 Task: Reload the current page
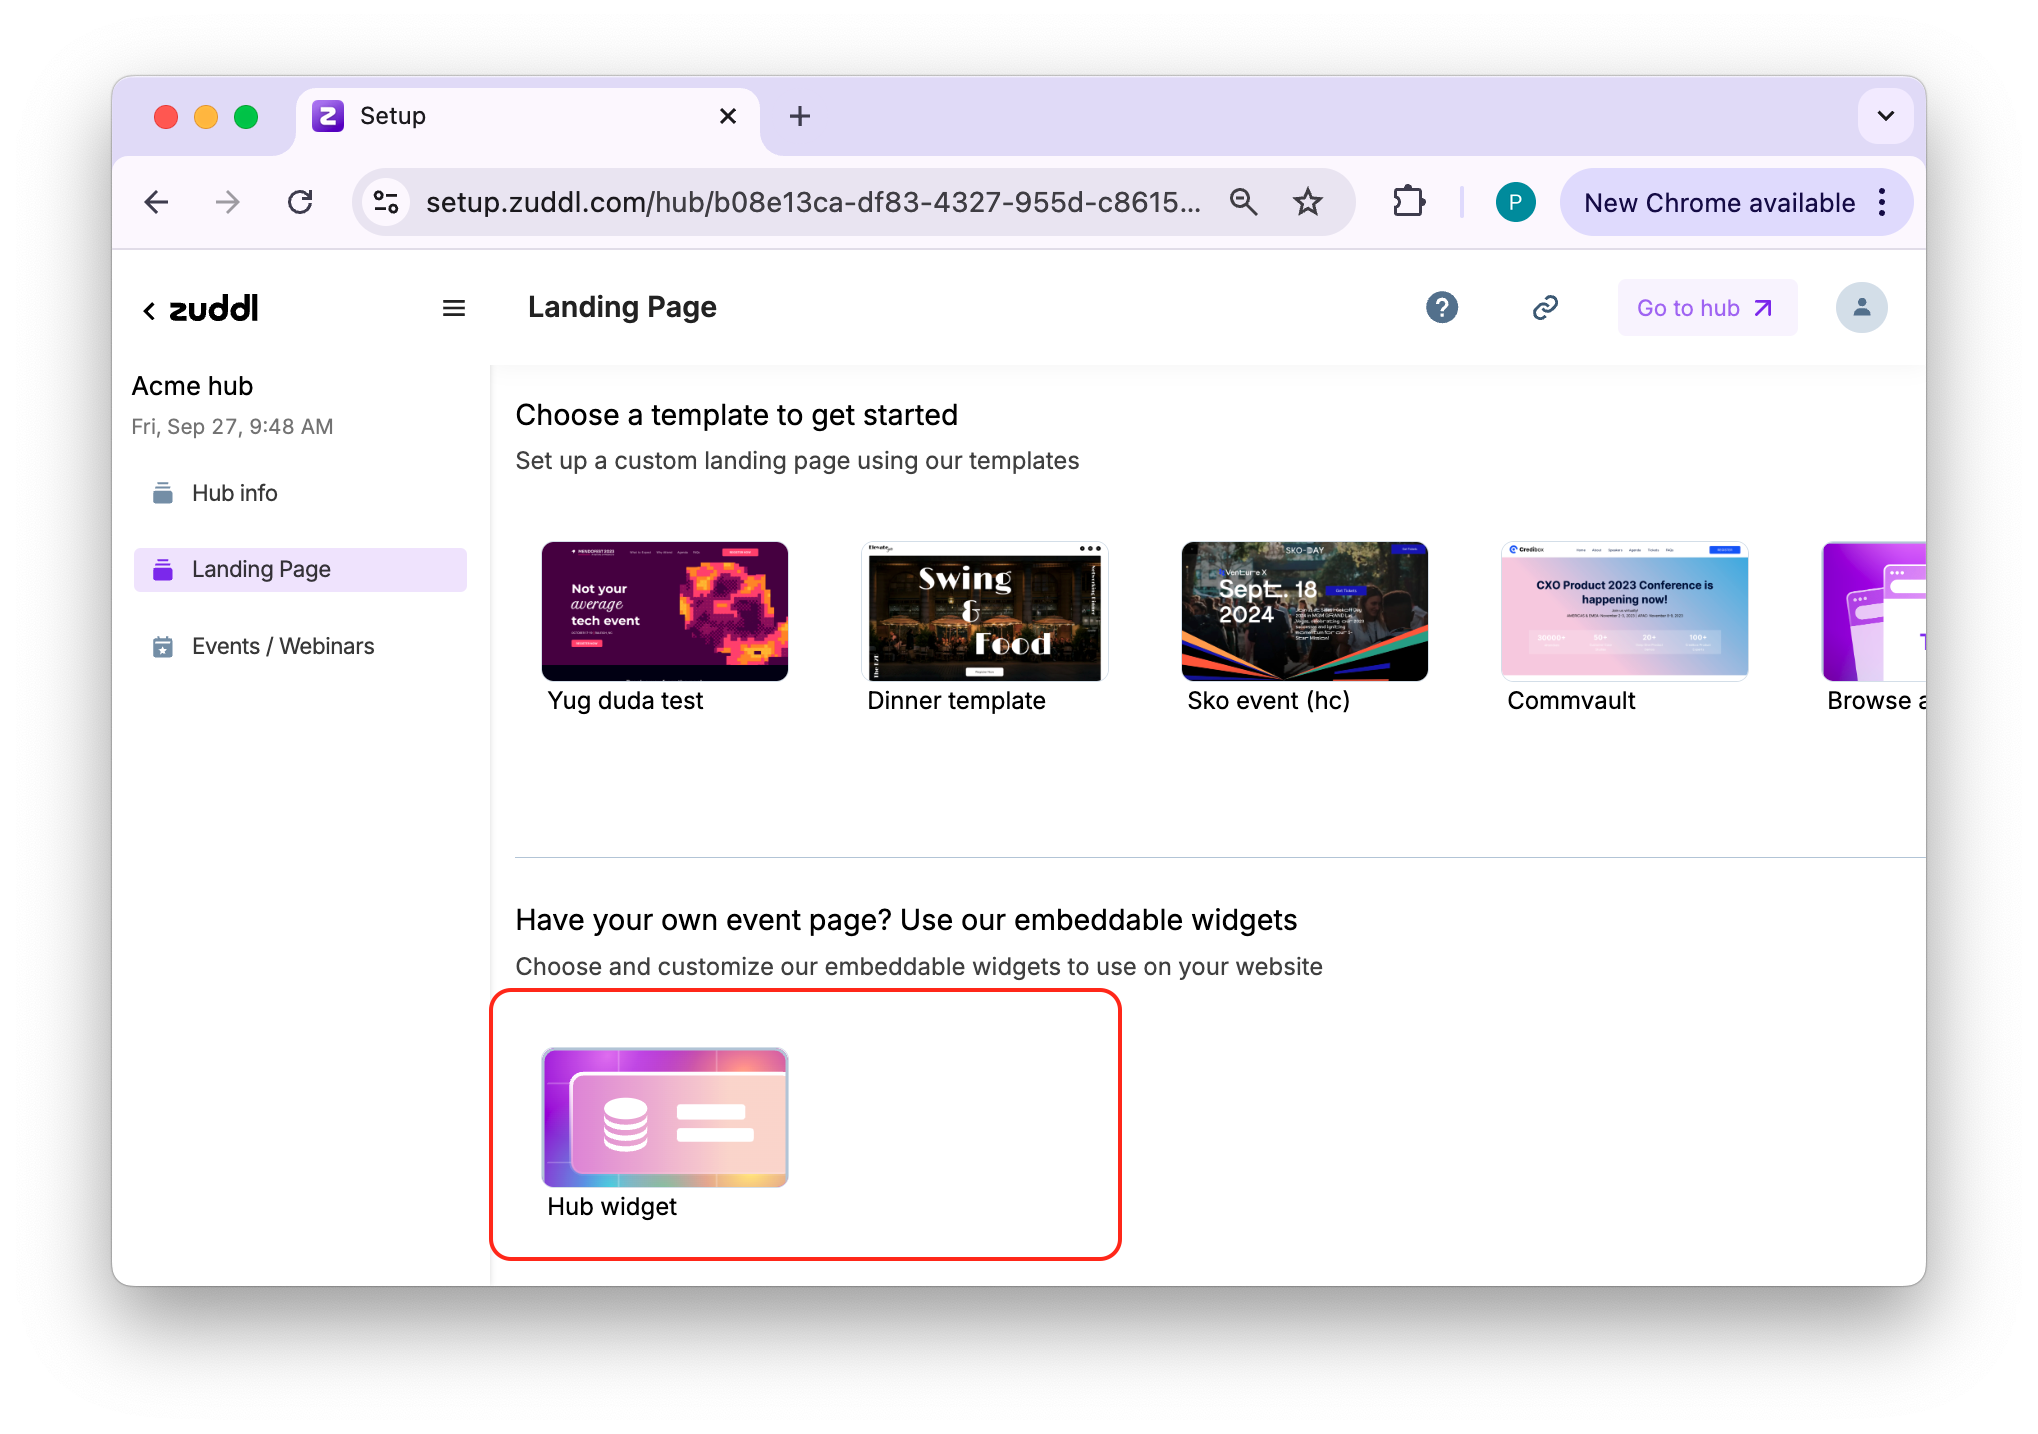tap(300, 202)
